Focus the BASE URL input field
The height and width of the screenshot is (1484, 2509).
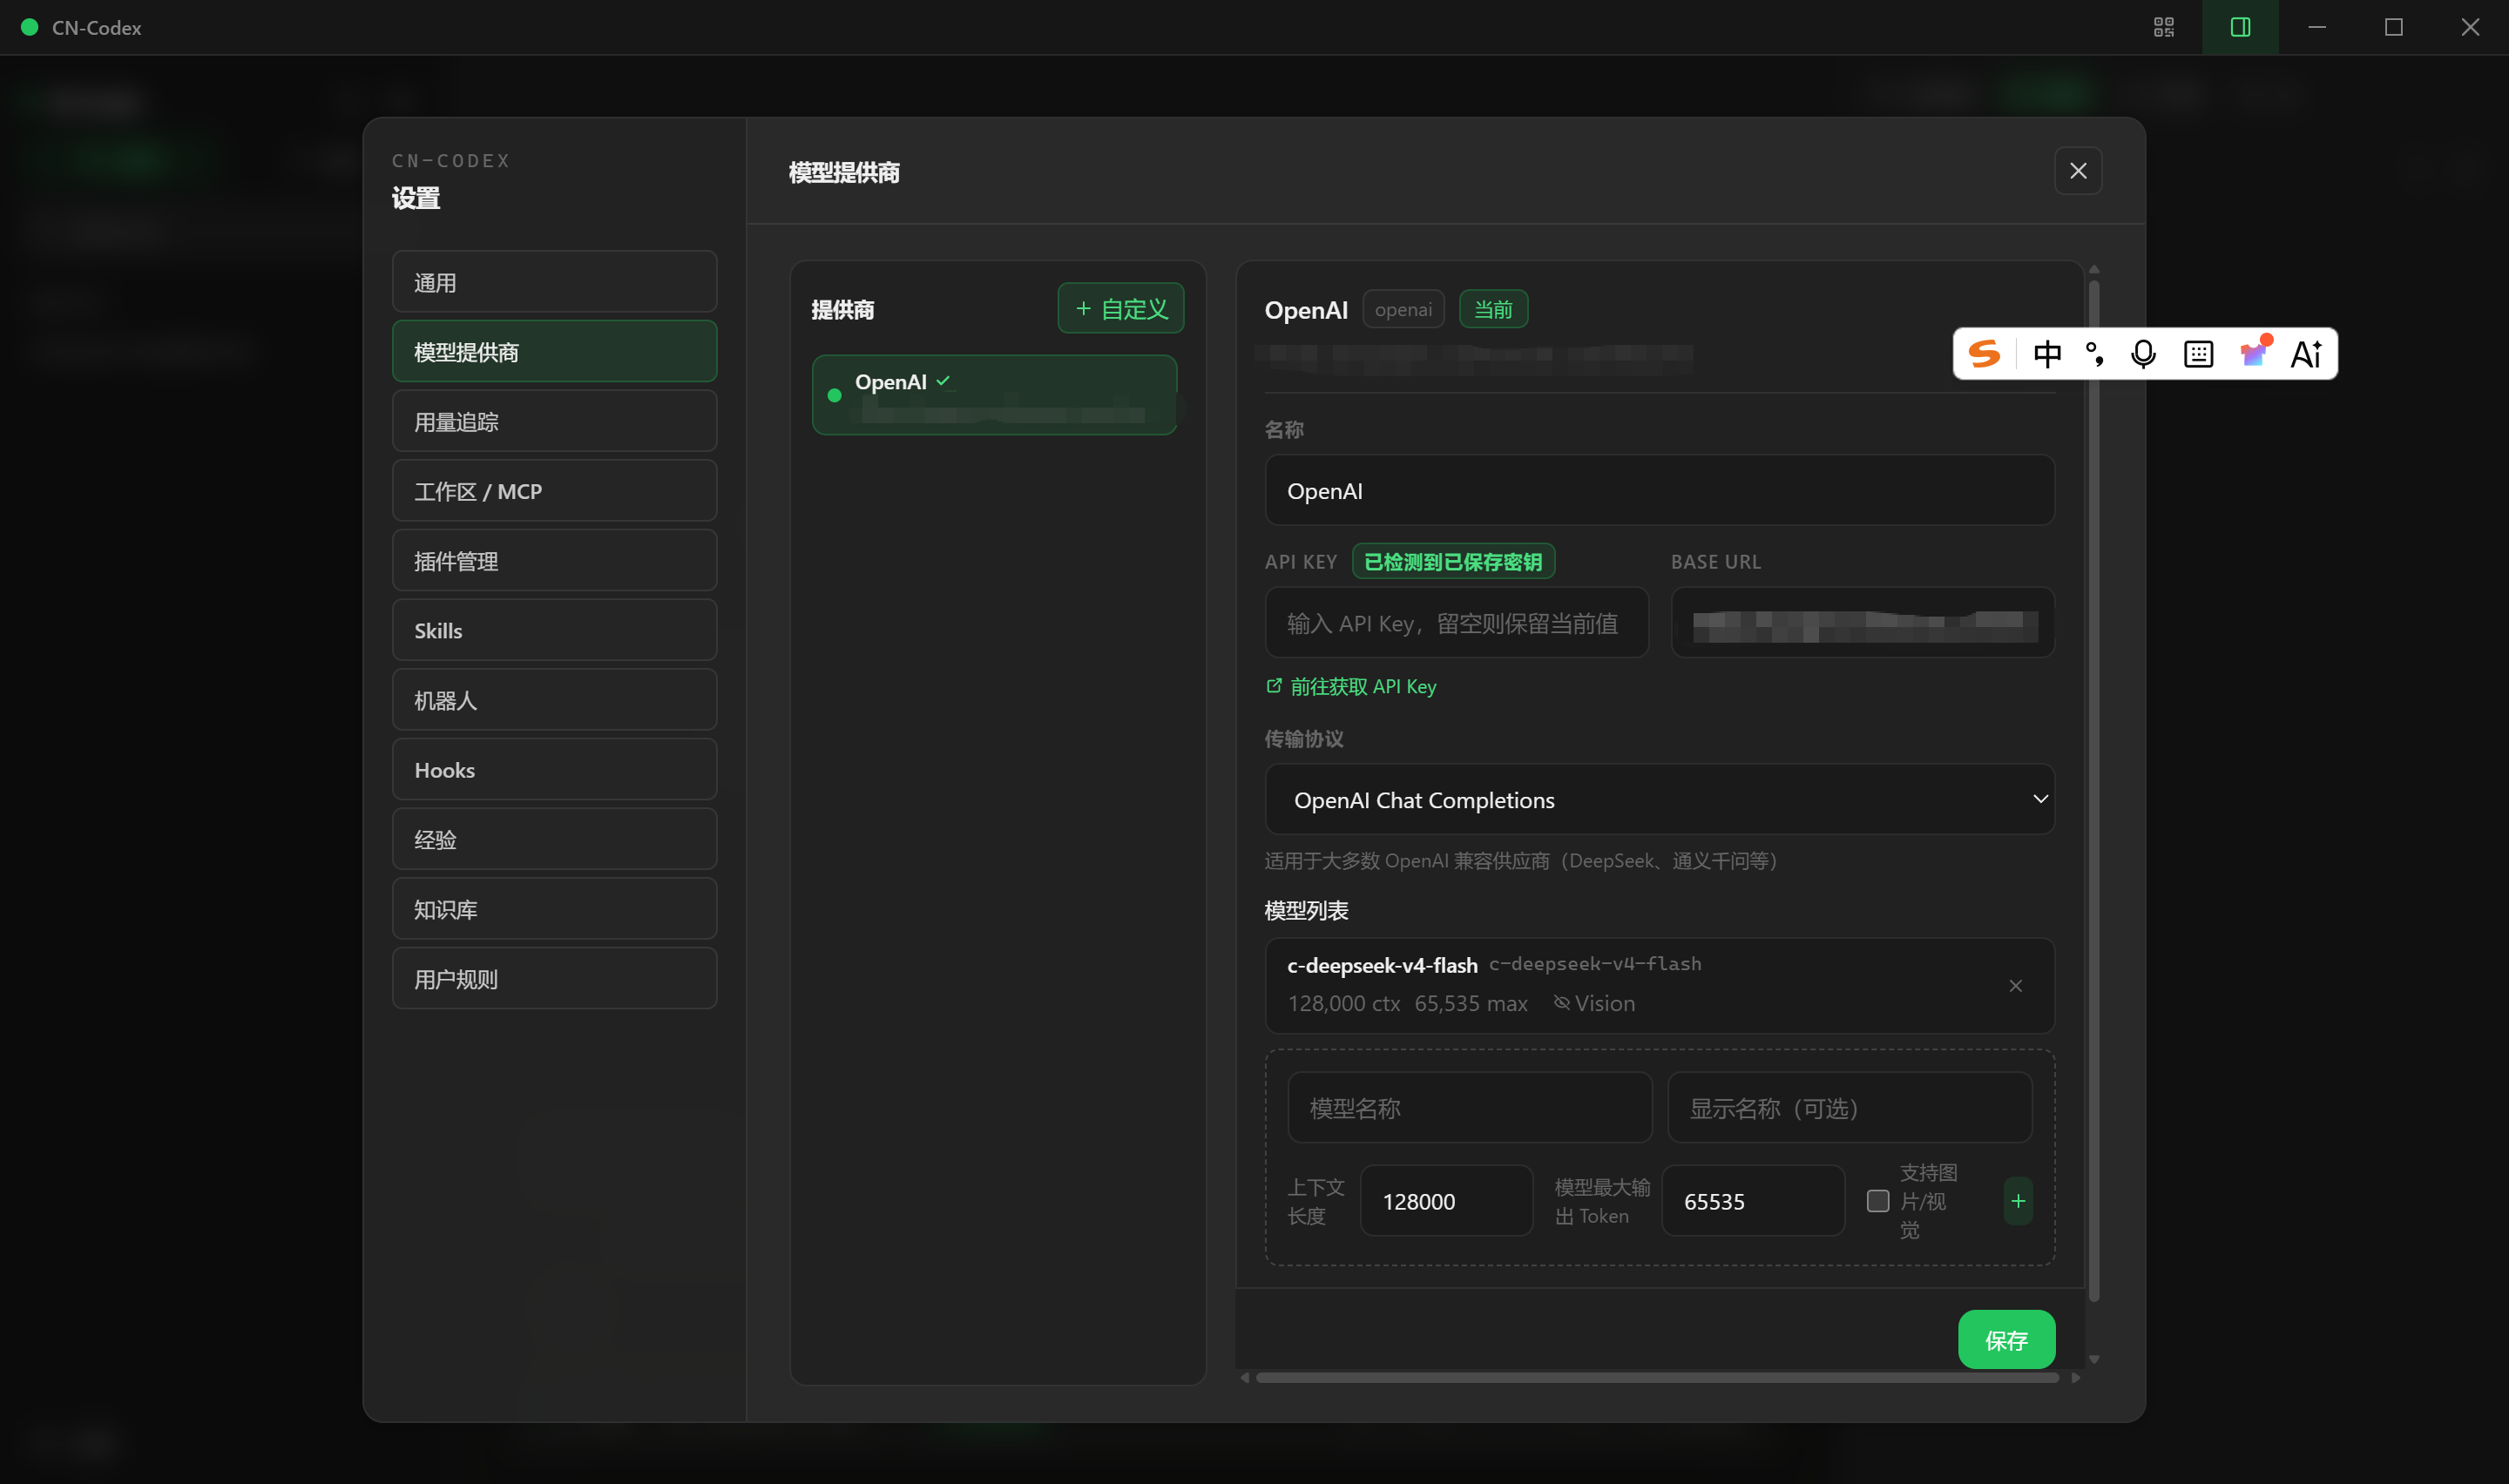1863,623
